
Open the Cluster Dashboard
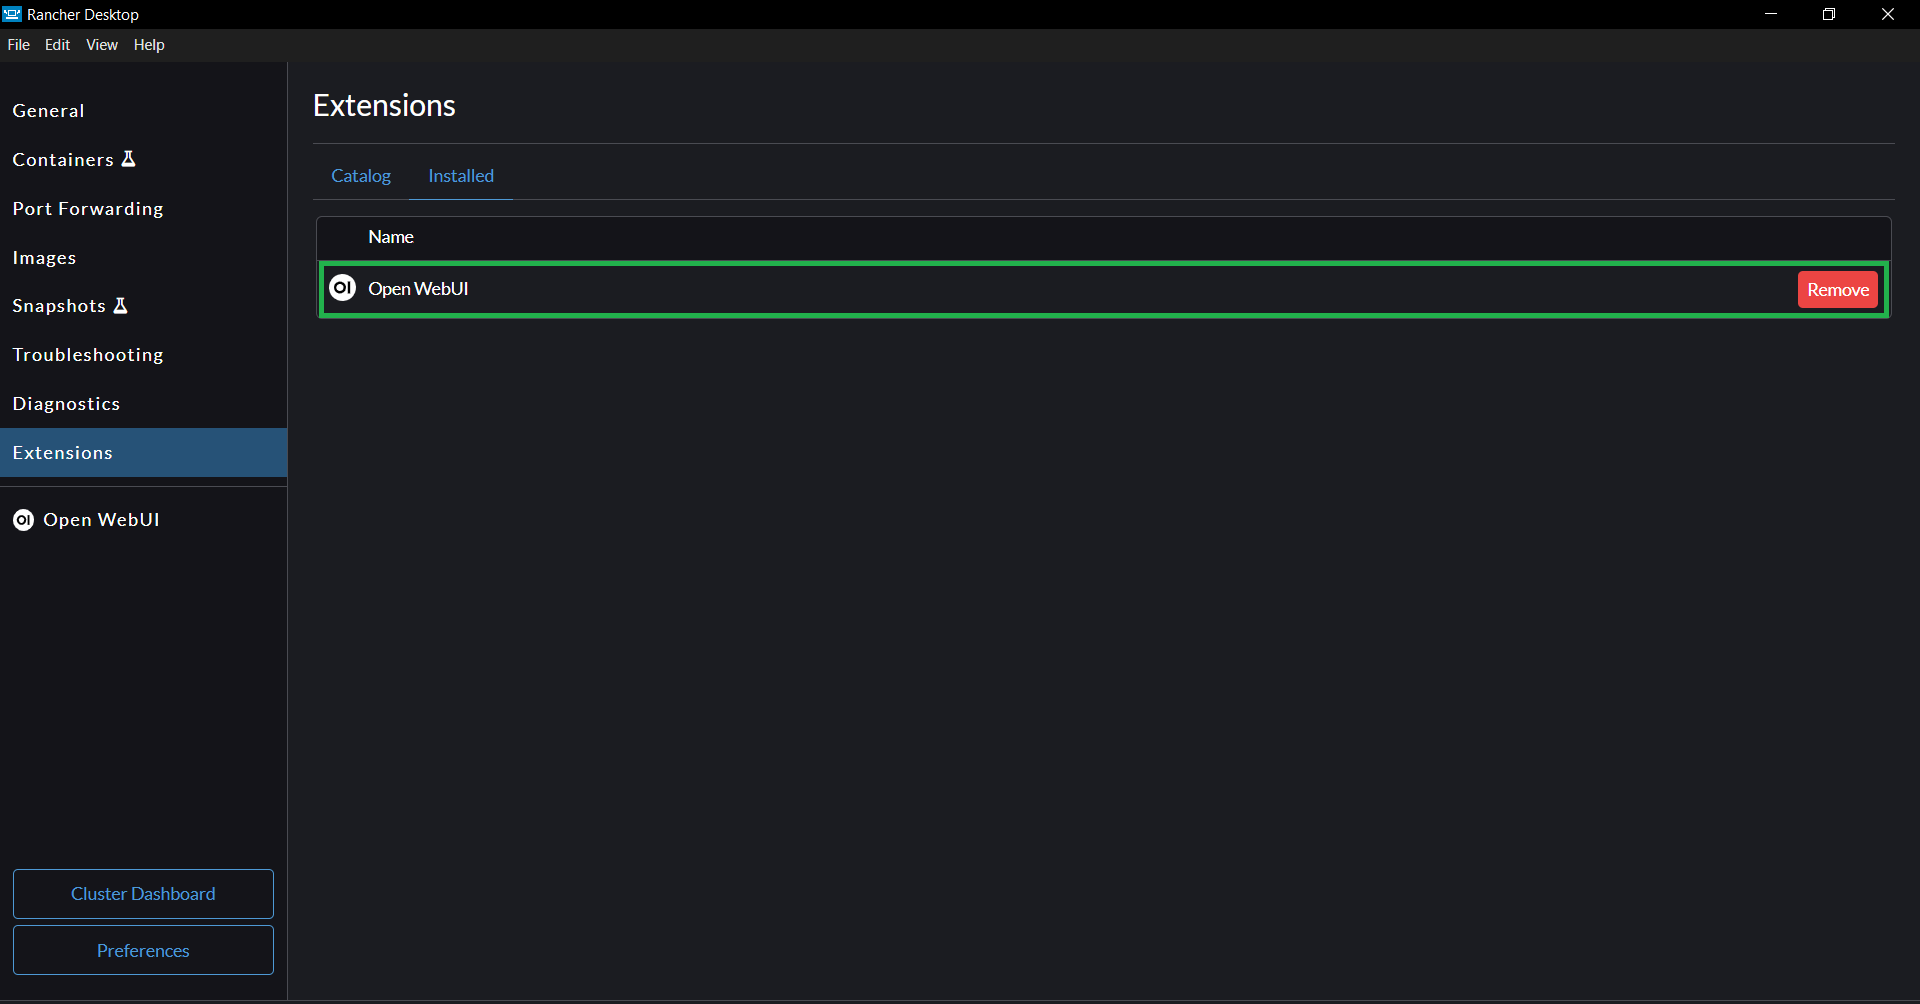click(x=143, y=894)
